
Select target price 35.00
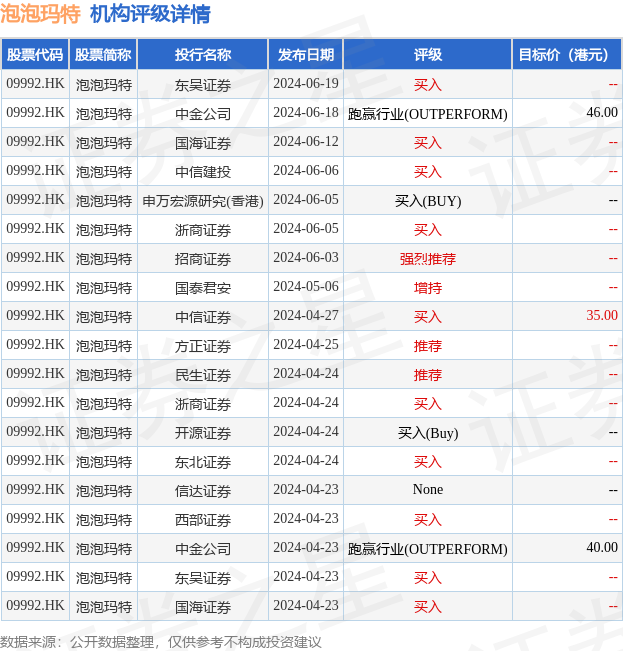click(602, 316)
